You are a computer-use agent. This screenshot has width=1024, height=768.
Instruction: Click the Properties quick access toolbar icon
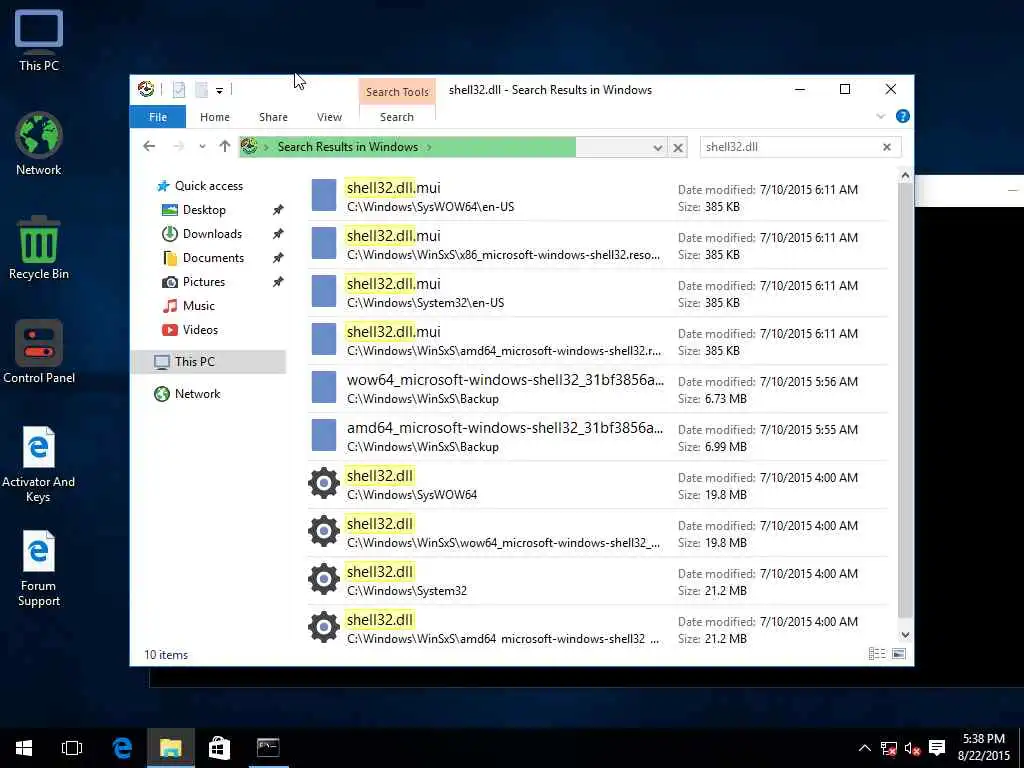coord(179,89)
